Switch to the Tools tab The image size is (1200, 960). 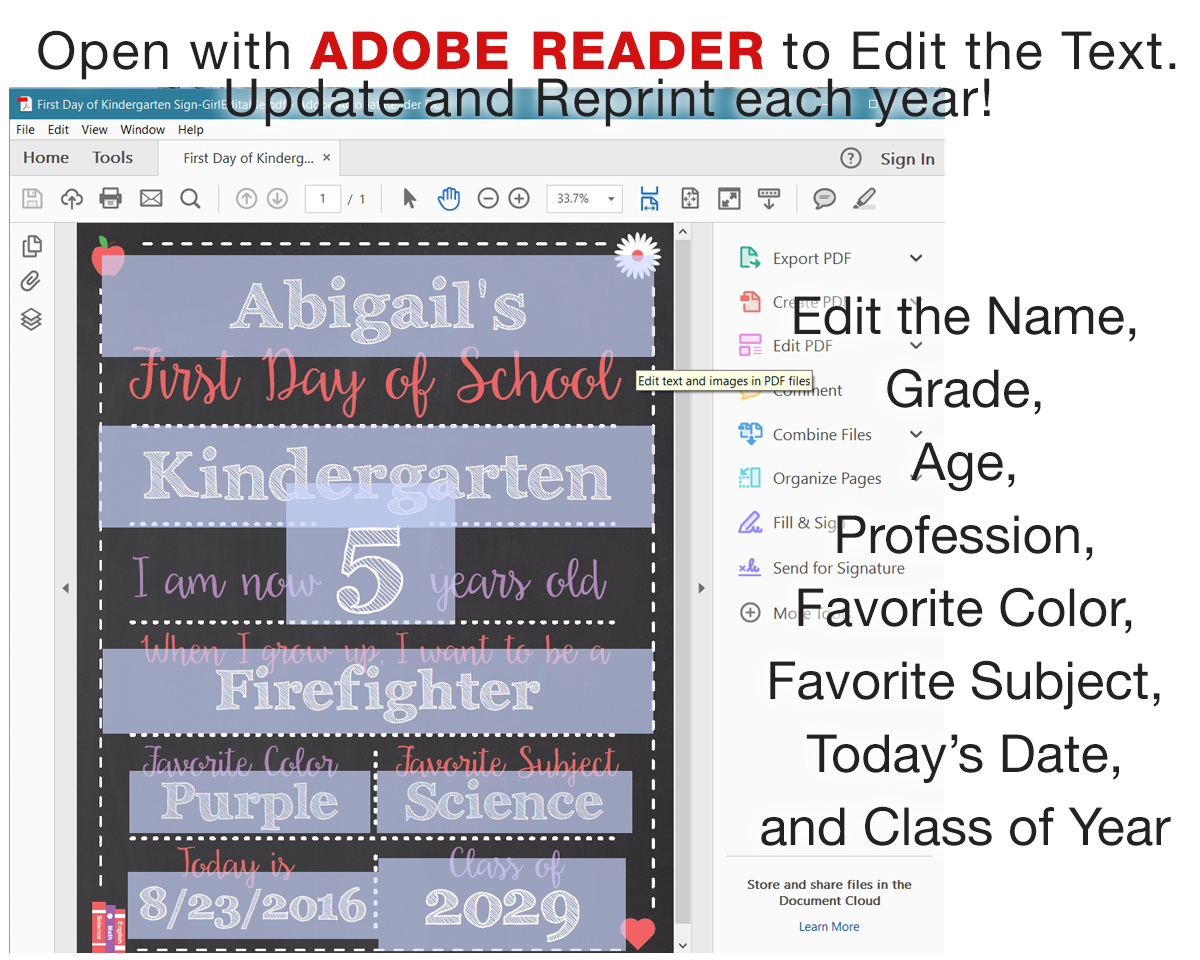tap(113, 158)
